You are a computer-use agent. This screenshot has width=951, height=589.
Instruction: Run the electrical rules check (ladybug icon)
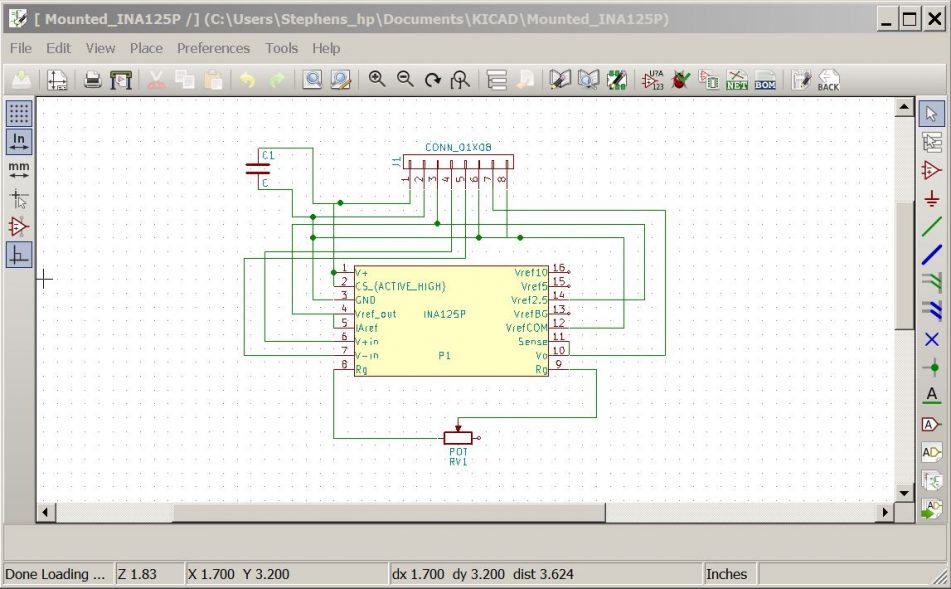pos(682,79)
